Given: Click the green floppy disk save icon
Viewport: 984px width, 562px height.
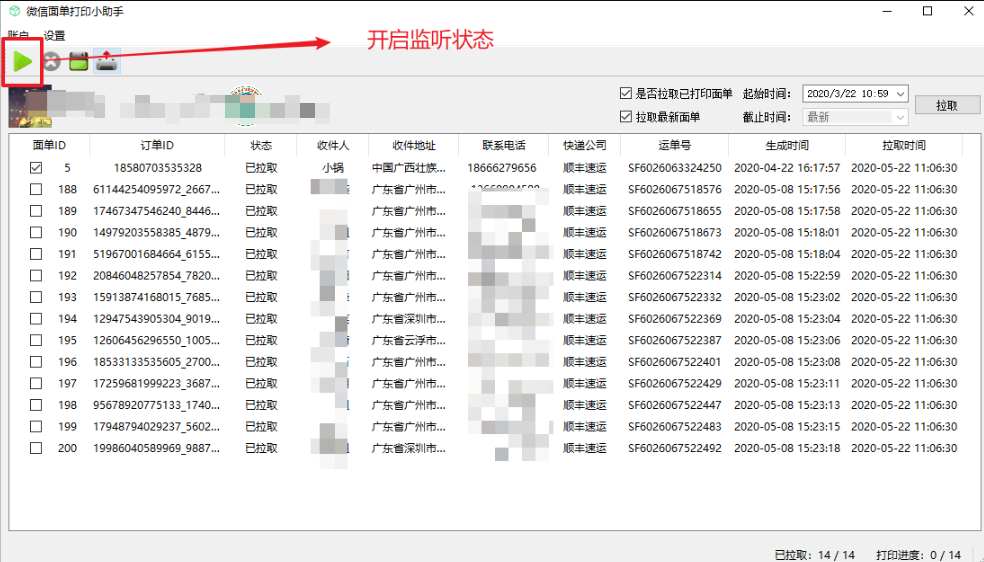Looking at the screenshot, I should 78,61.
